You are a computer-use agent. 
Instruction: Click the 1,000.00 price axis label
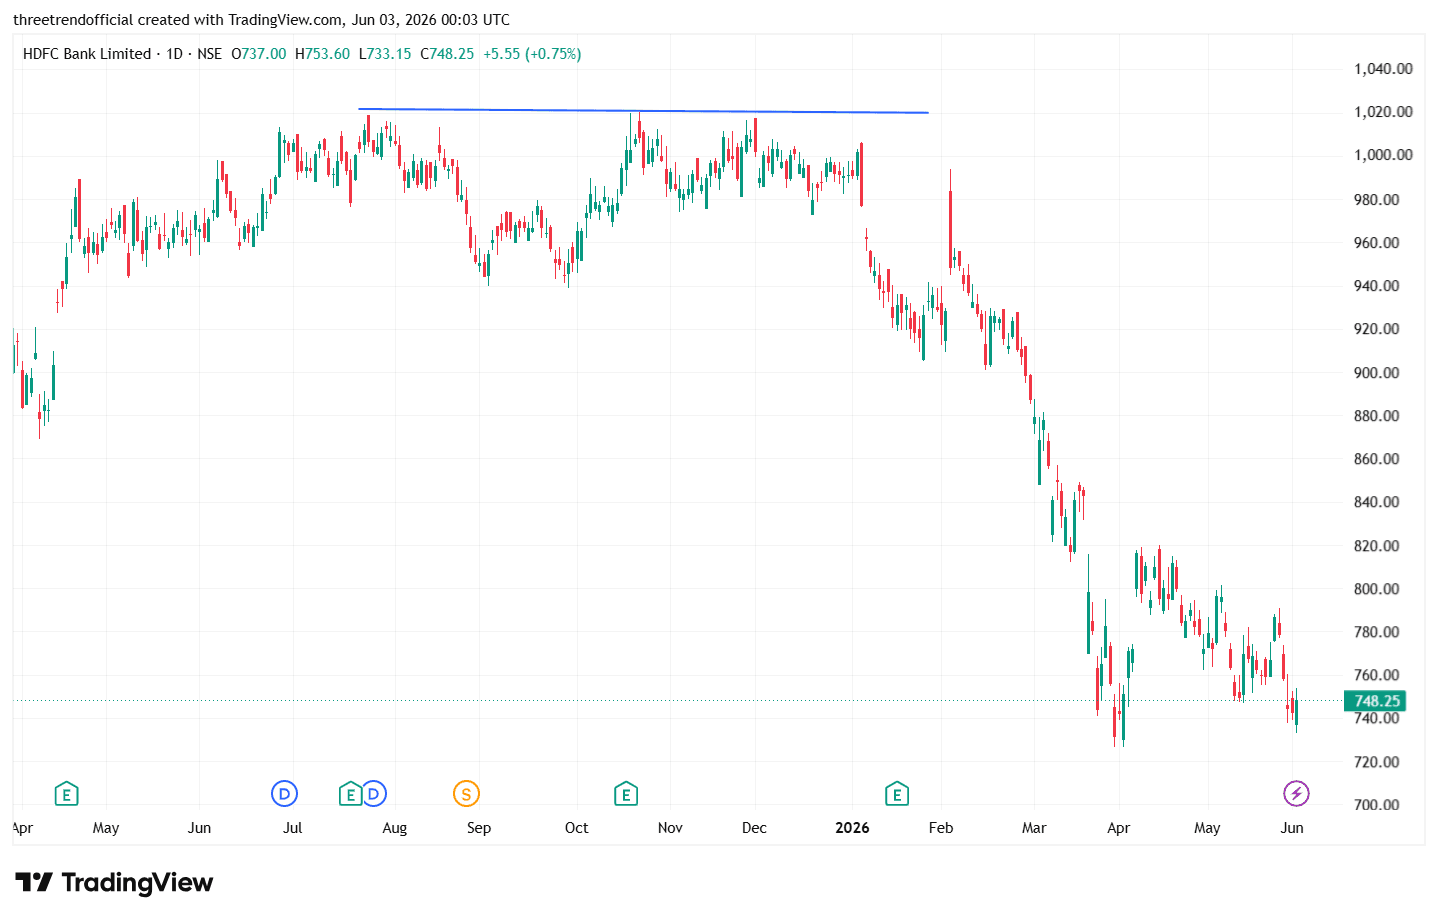[1383, 155]
